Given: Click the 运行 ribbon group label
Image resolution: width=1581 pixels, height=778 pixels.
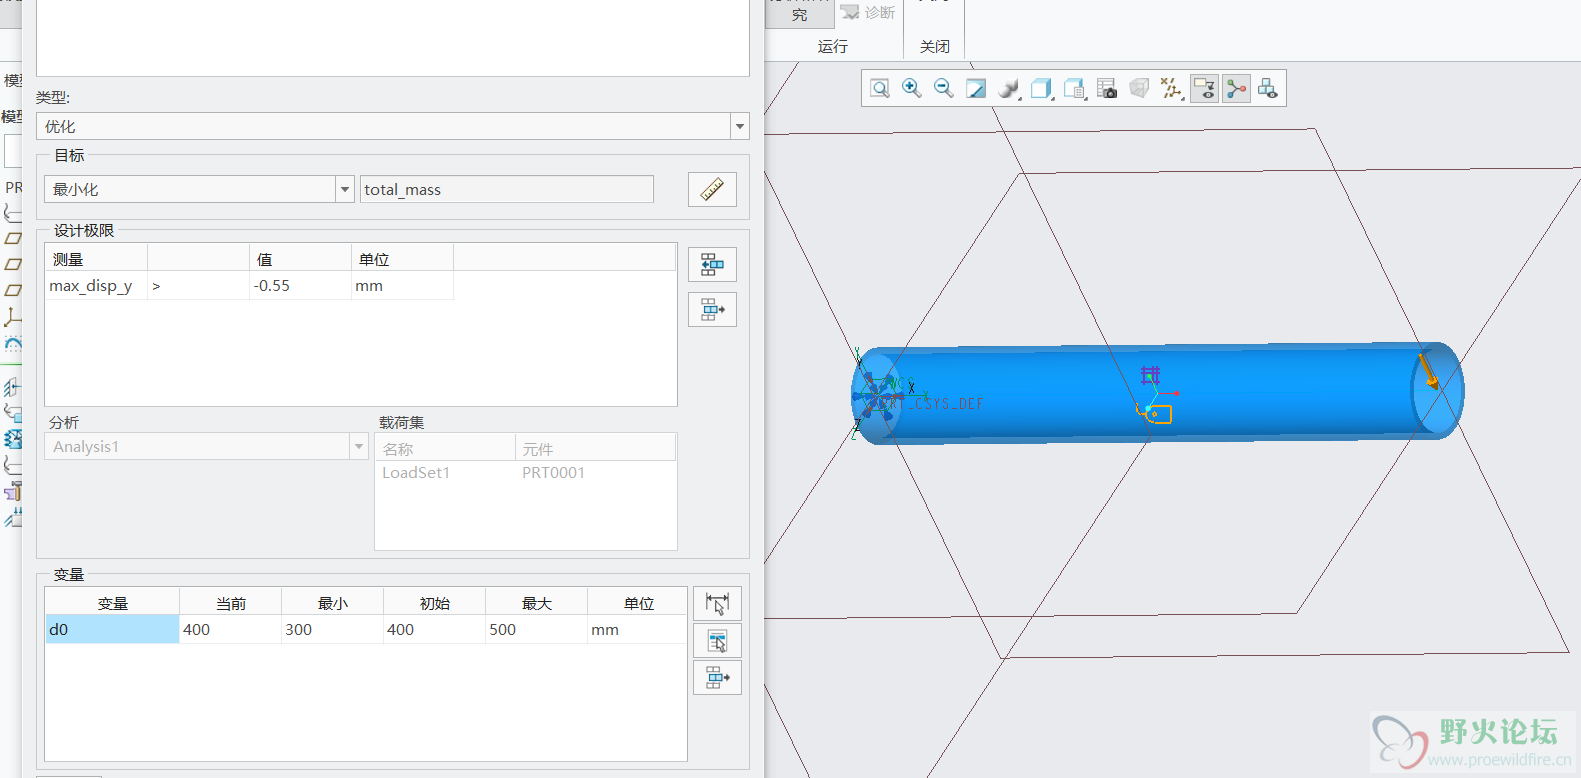Looking at the screenshot, I should point(832,46).
